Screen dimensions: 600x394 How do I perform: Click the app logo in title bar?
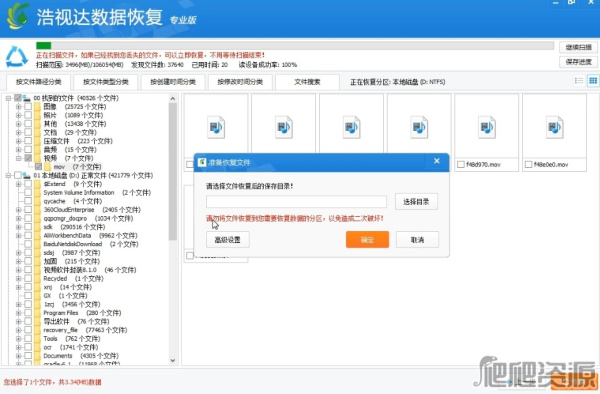pyautogui.click(x=18, y=16)
